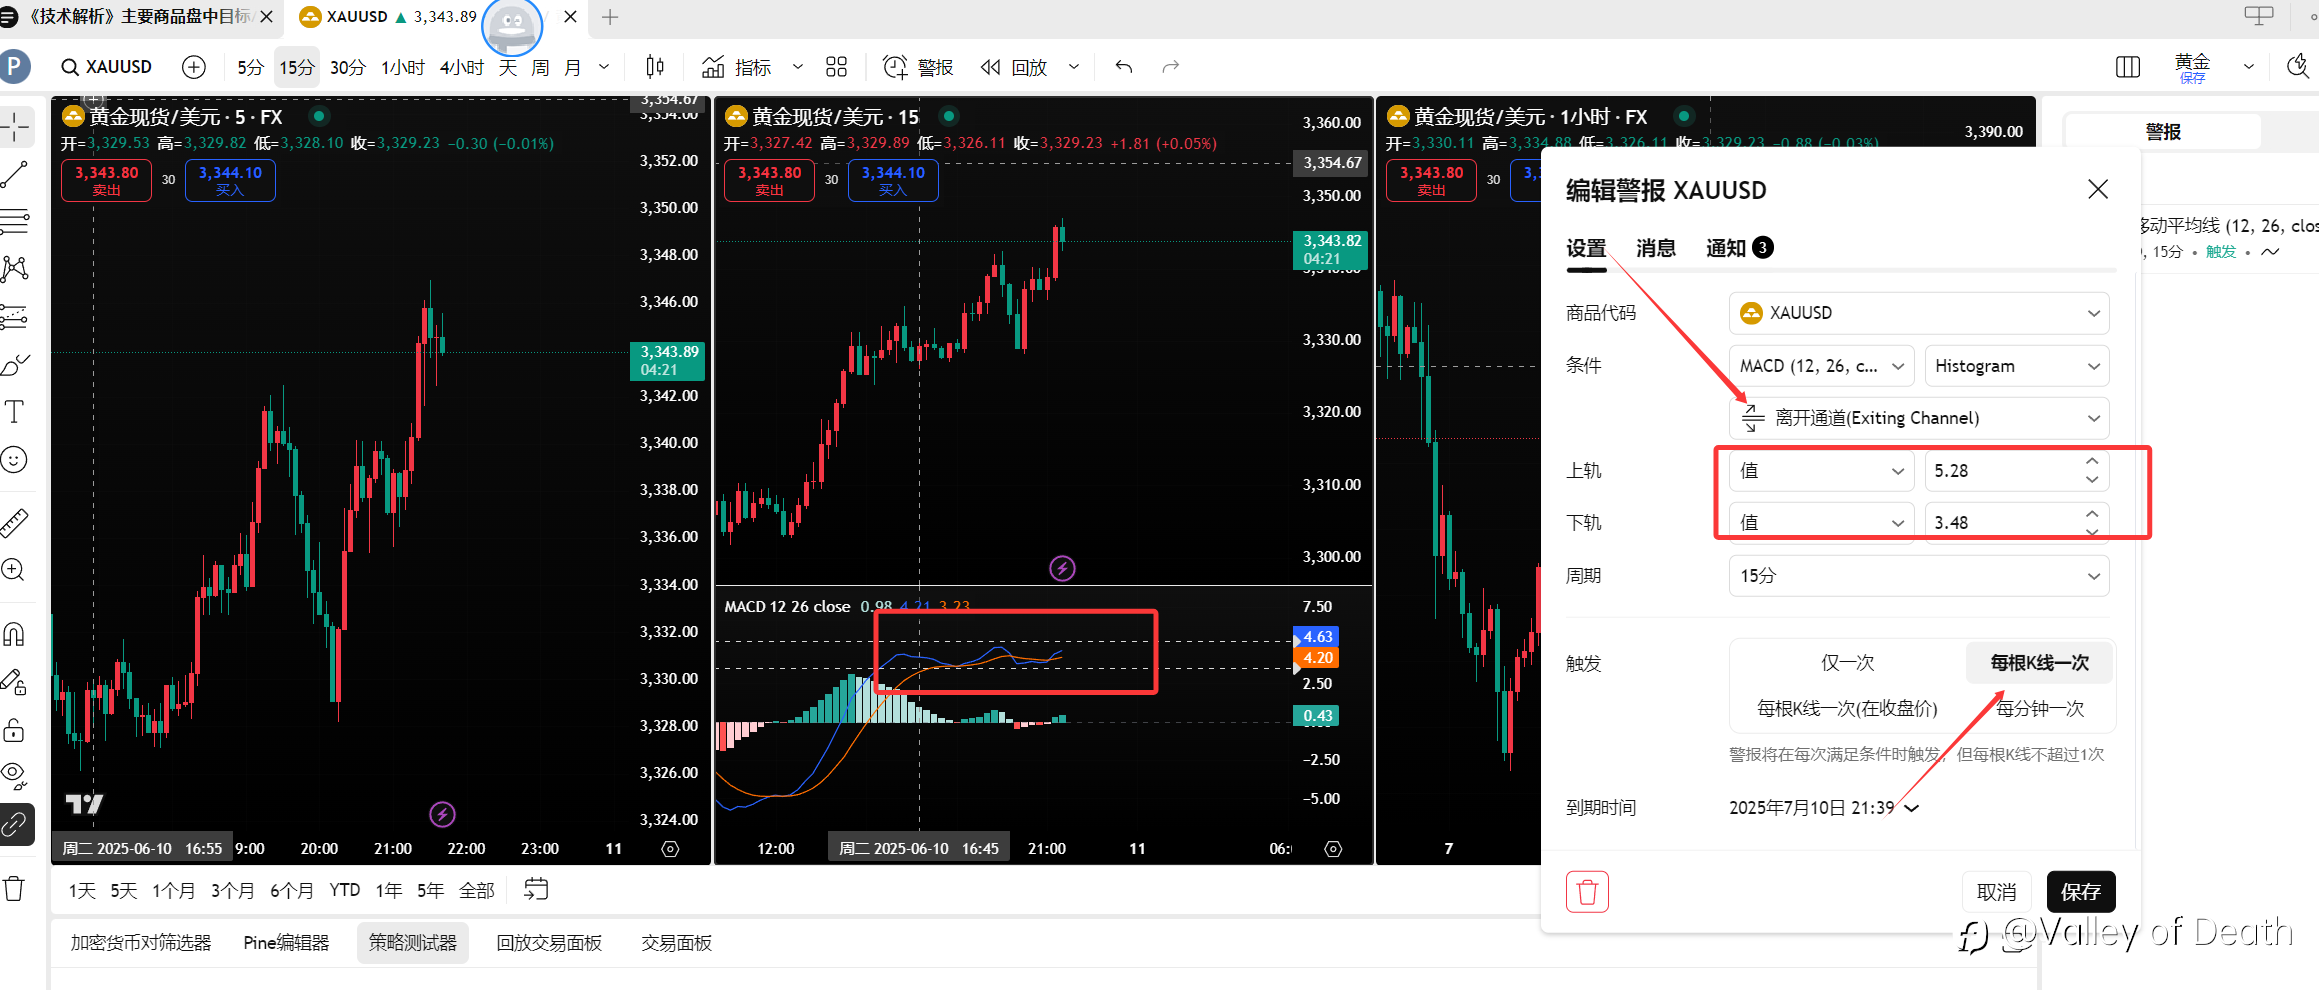The width and height of the screenshot is (2319, 990).
Task: Select the ruler measure tool
Action: click(x=15, y=521)
